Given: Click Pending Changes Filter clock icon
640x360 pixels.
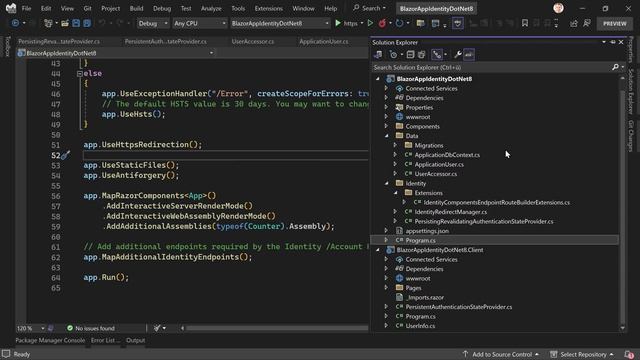Looking at the screenshot, I should 393,54.
